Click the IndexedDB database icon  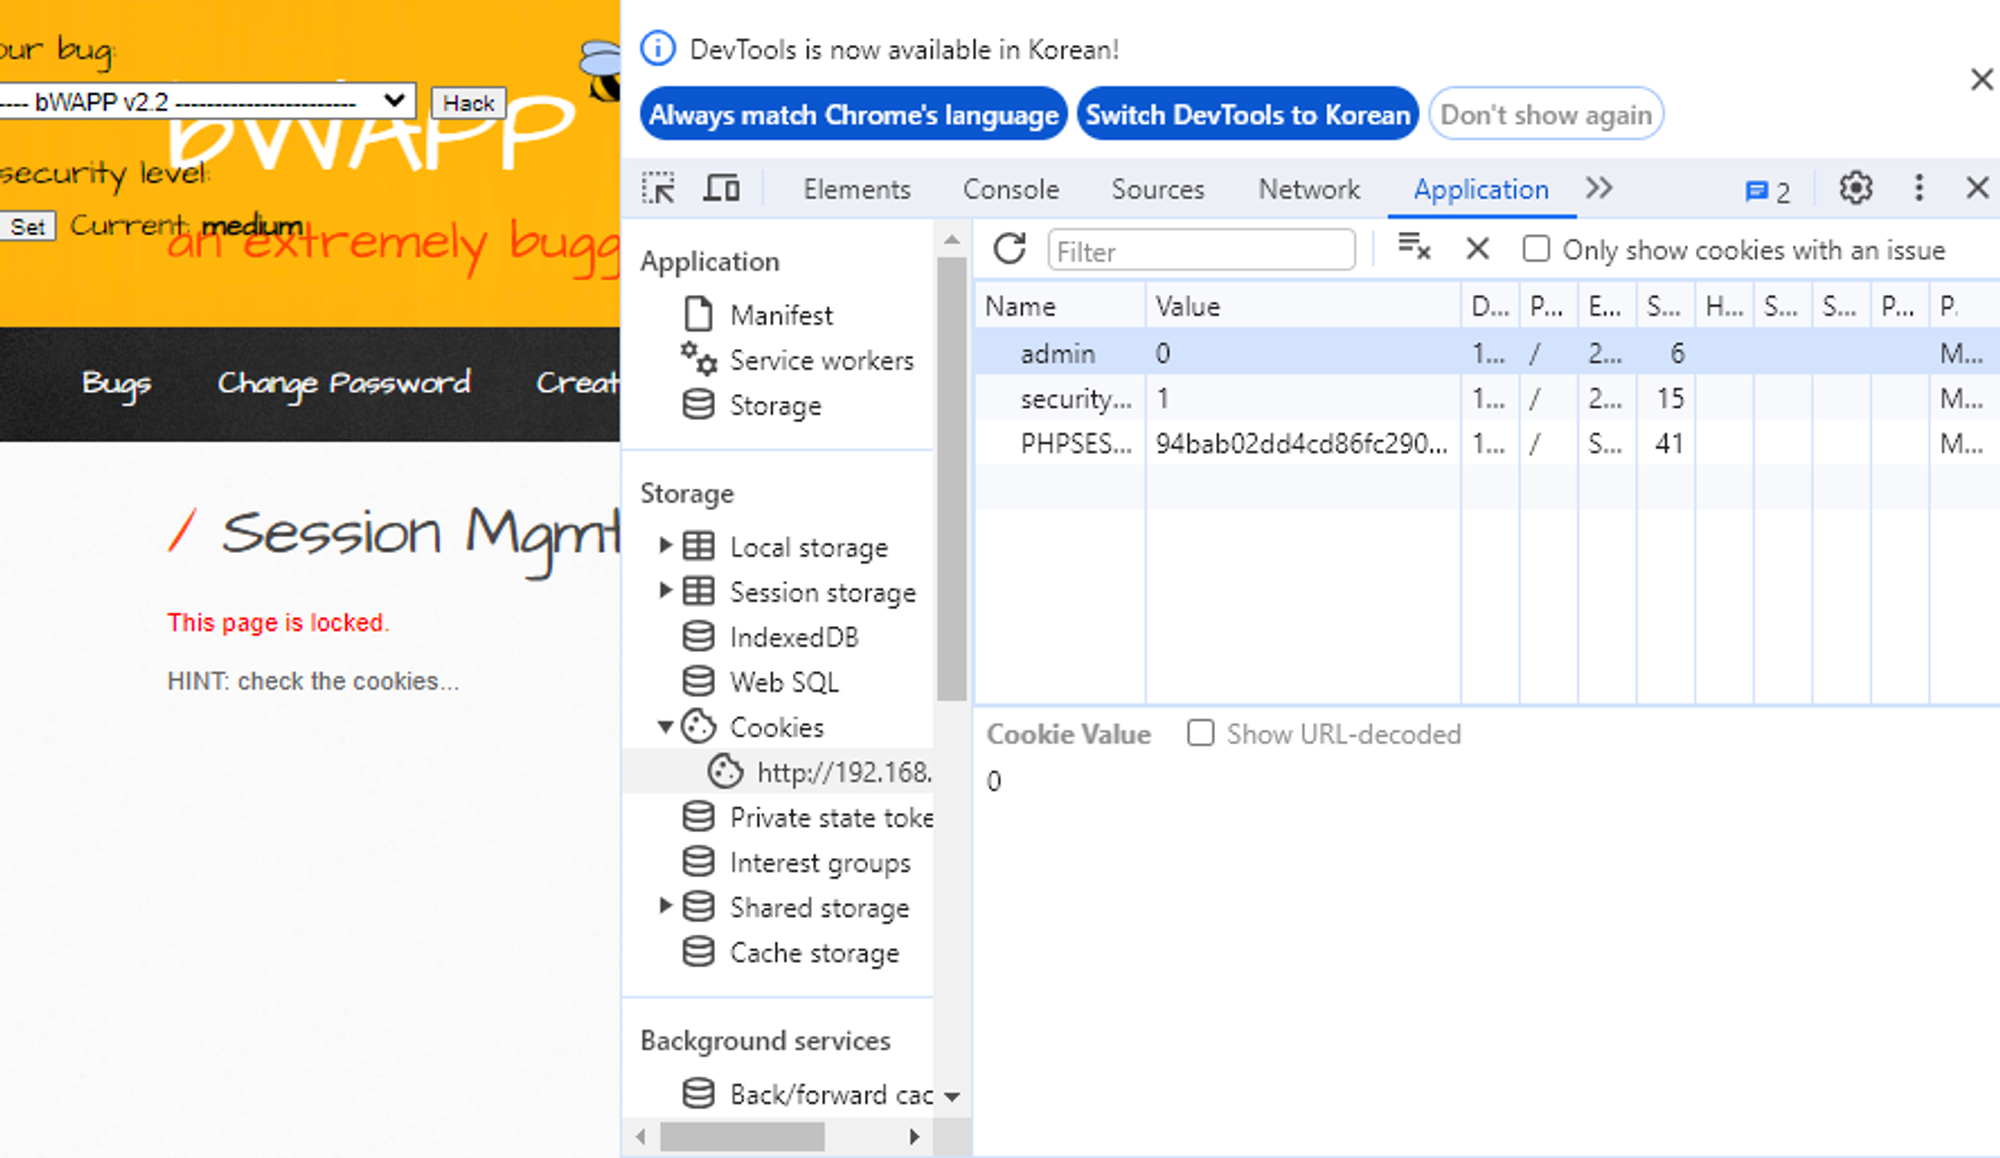698,636
